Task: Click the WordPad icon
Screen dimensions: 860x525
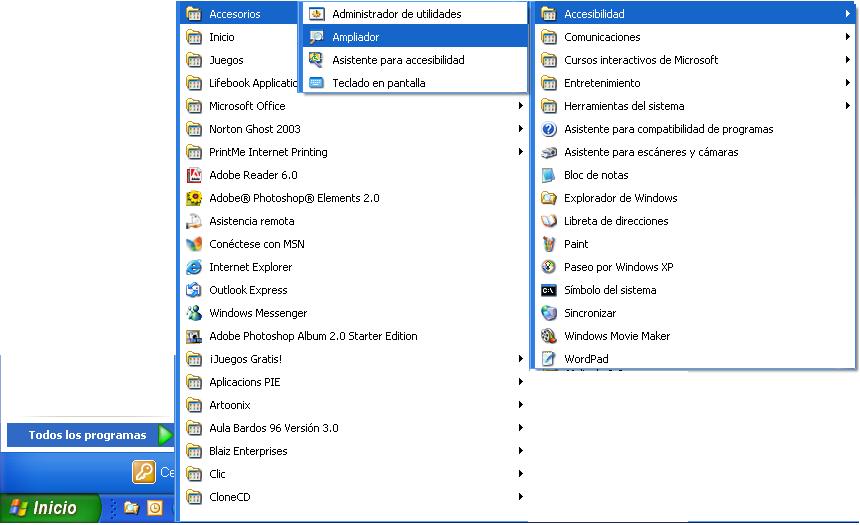Action: 549,359
